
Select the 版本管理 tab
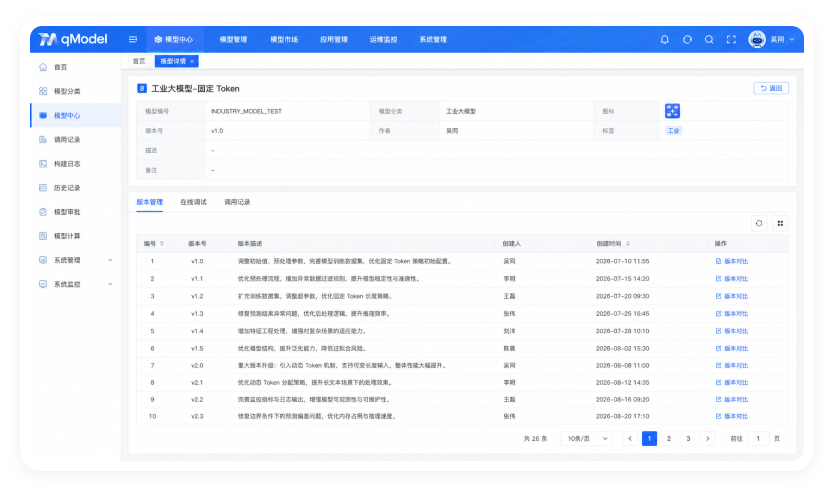pyautogui.click(x=149, y=202)
